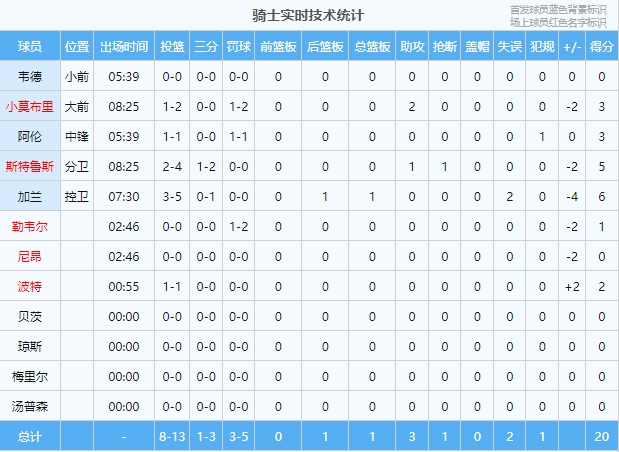Select player 阿伦 in the table
This screenshot has height=452, width=619.
[30, 137]
